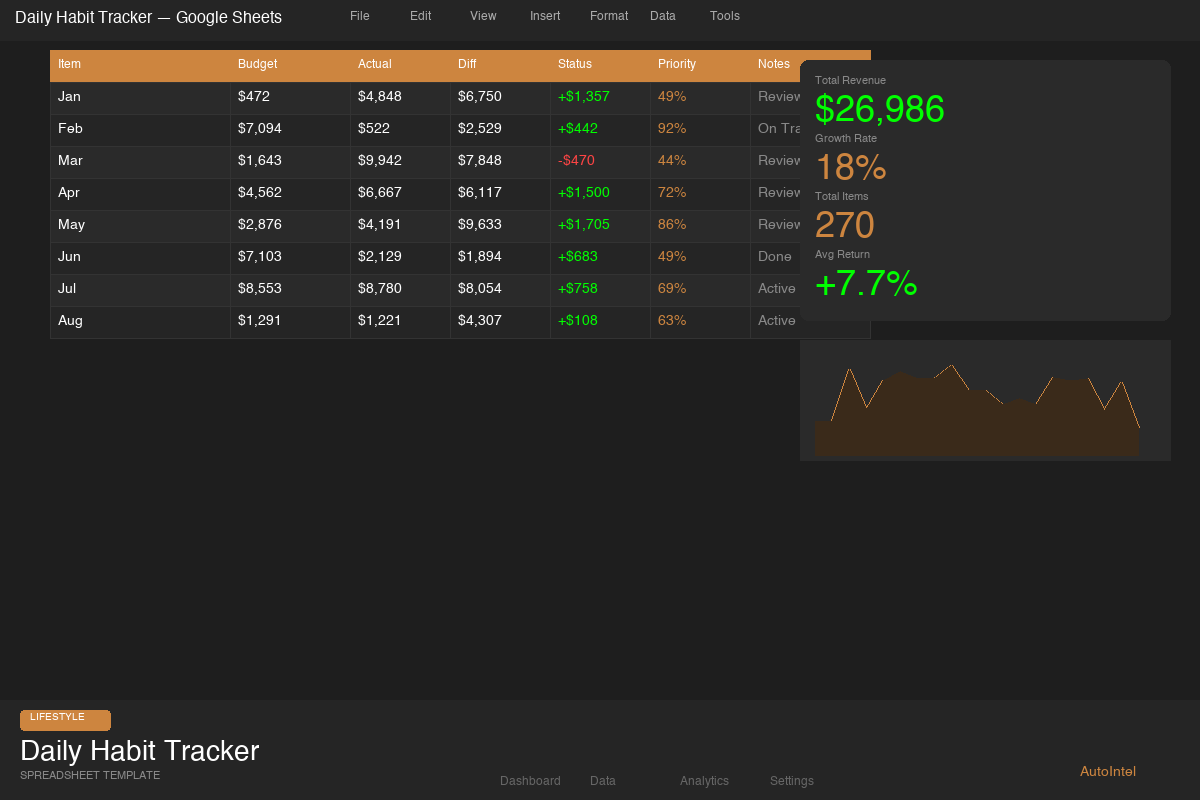The width and height of the screenshot is (1200, 800).
Task: Switch to the Settings tab
Action: [792, 781]
